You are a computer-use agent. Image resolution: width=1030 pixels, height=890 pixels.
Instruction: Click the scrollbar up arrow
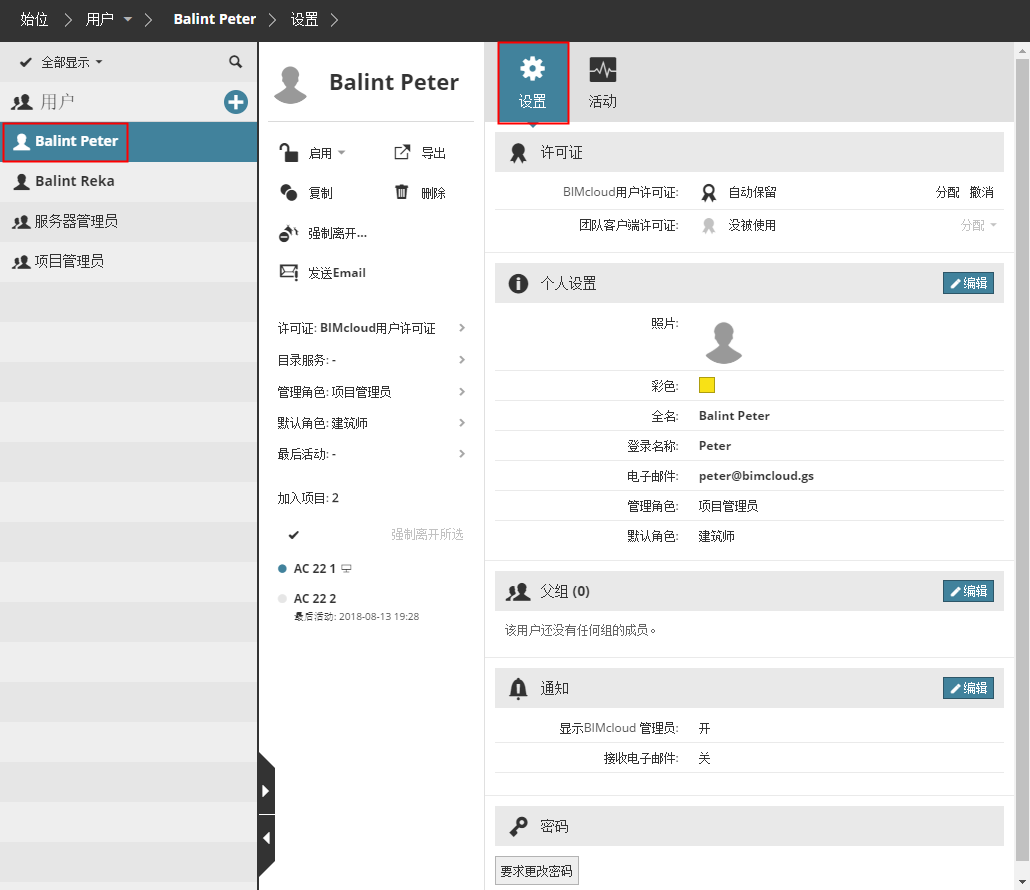pyautogui.click(x=1022, y=50)
